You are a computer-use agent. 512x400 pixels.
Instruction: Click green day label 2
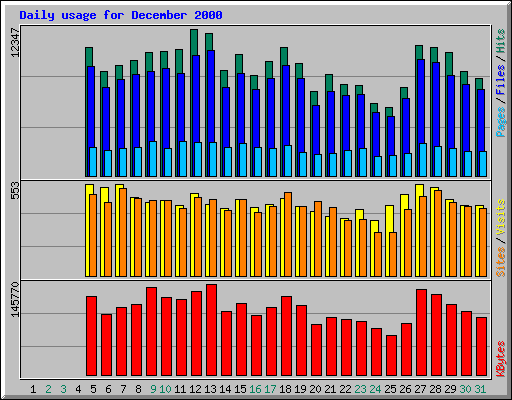[x=48, y=389]
